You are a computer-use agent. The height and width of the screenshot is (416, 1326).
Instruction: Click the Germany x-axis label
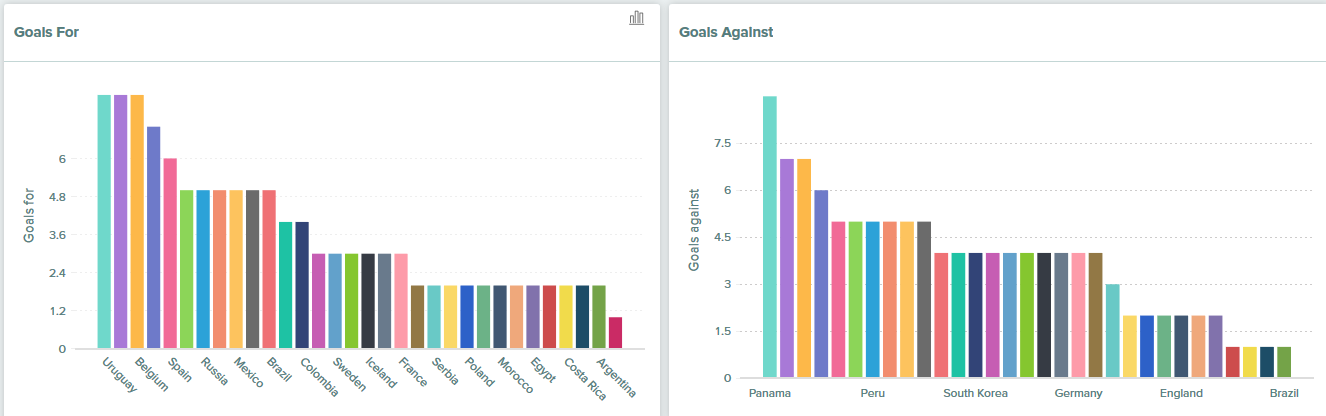1078,394
